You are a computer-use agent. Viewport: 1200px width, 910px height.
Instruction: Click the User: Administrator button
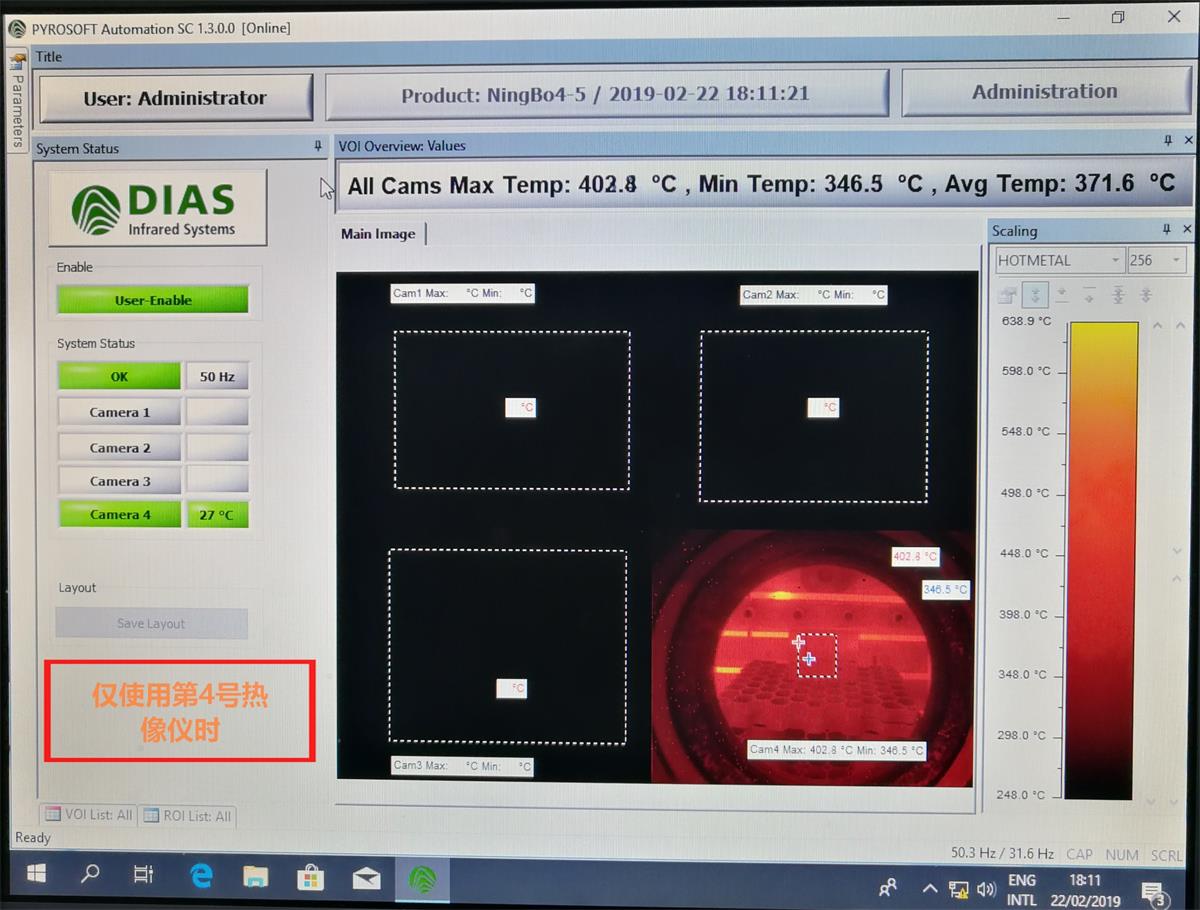coord(175,98)
